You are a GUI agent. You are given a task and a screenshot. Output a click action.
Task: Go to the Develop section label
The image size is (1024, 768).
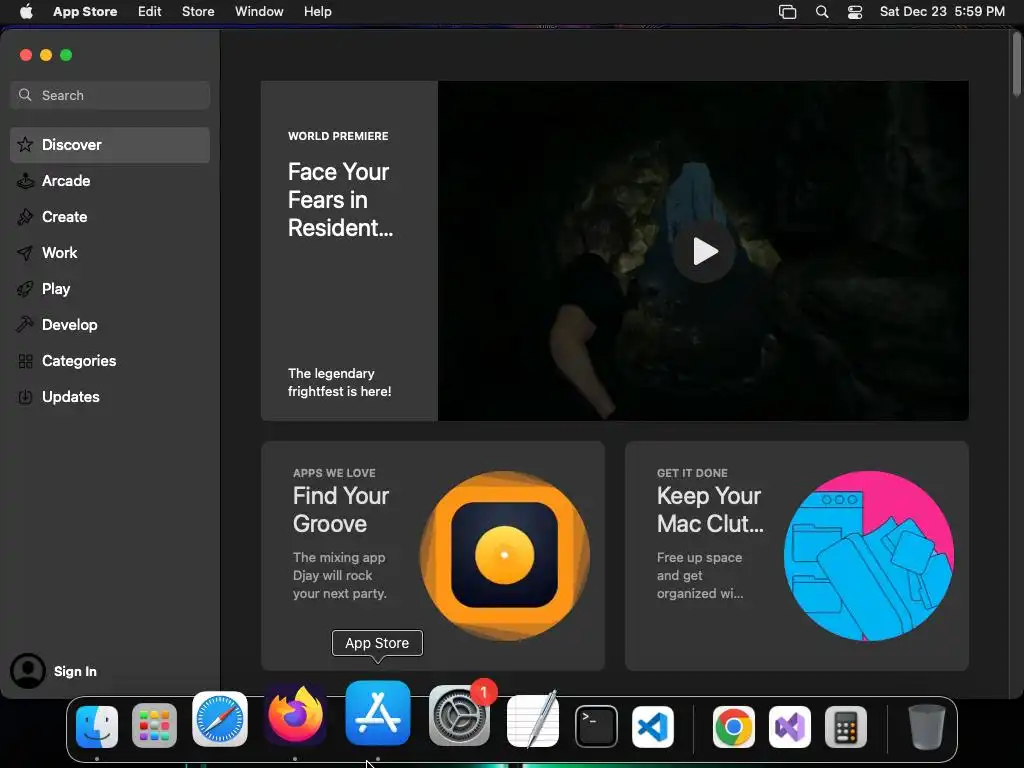point(70,325)
